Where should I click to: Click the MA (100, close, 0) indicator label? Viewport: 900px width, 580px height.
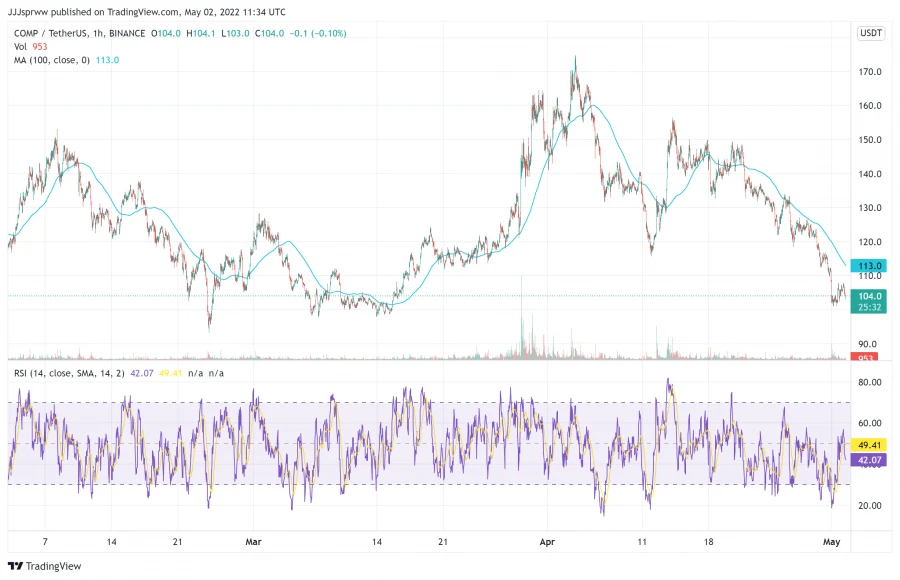(52, 60)
